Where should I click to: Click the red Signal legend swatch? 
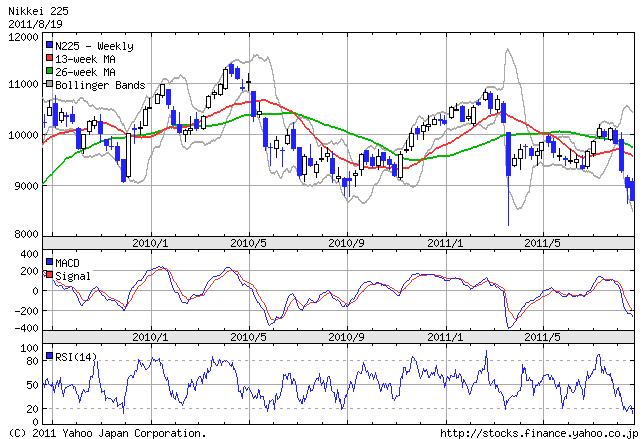pyautogui.click(x=49, y=275)
